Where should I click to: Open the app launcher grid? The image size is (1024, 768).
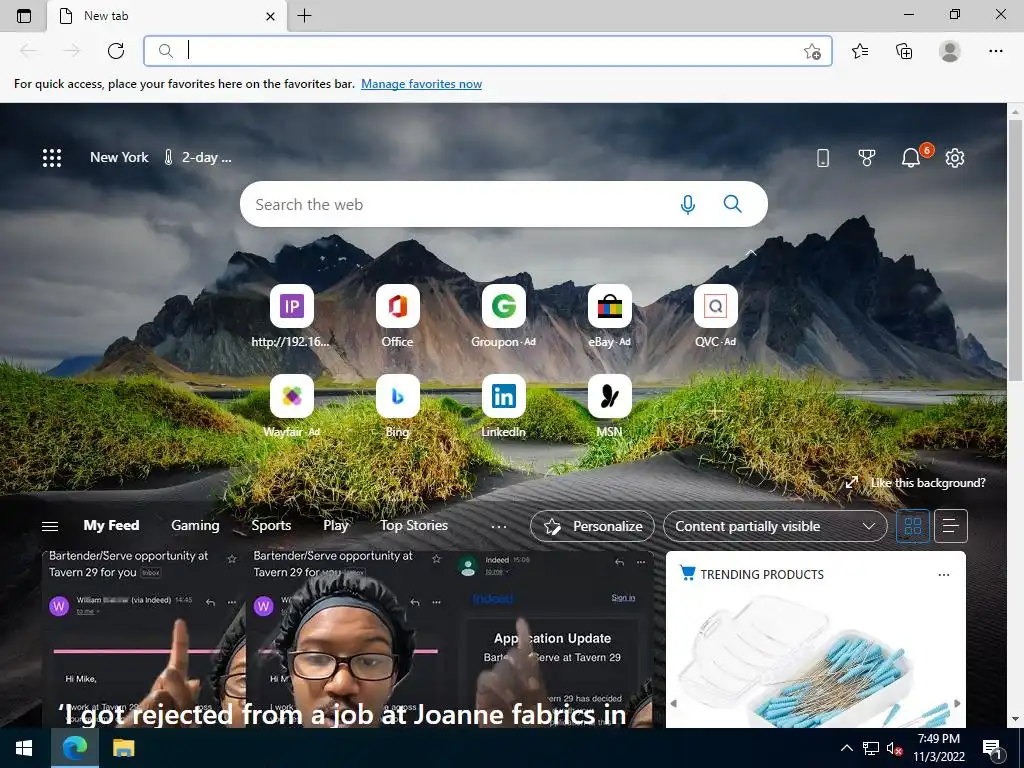(52, 157)
